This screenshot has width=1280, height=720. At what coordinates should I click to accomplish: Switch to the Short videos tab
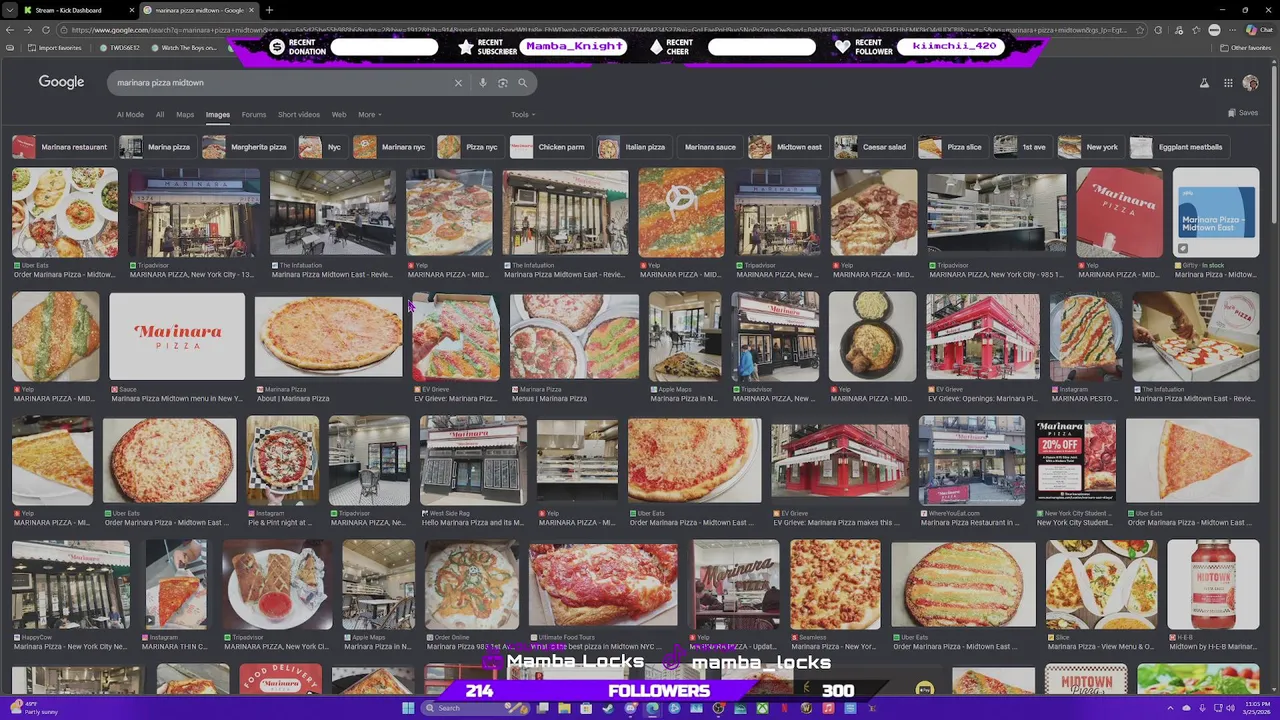[299, 115]
